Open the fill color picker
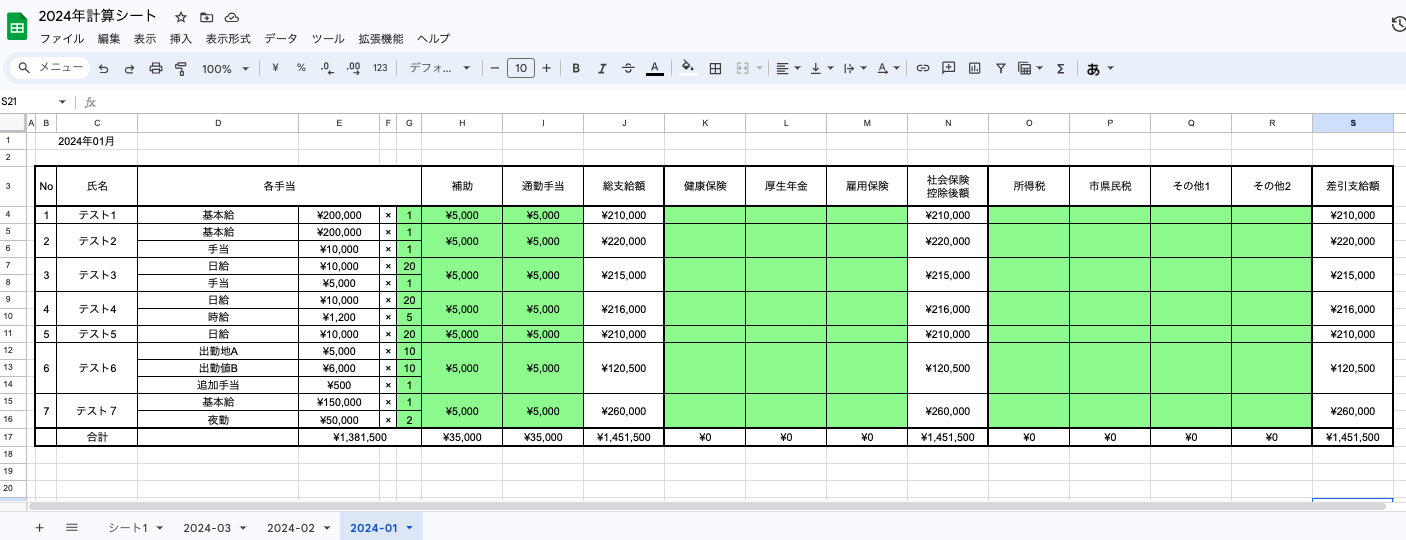Screen dimensions: 1406x540 [688, 68]
